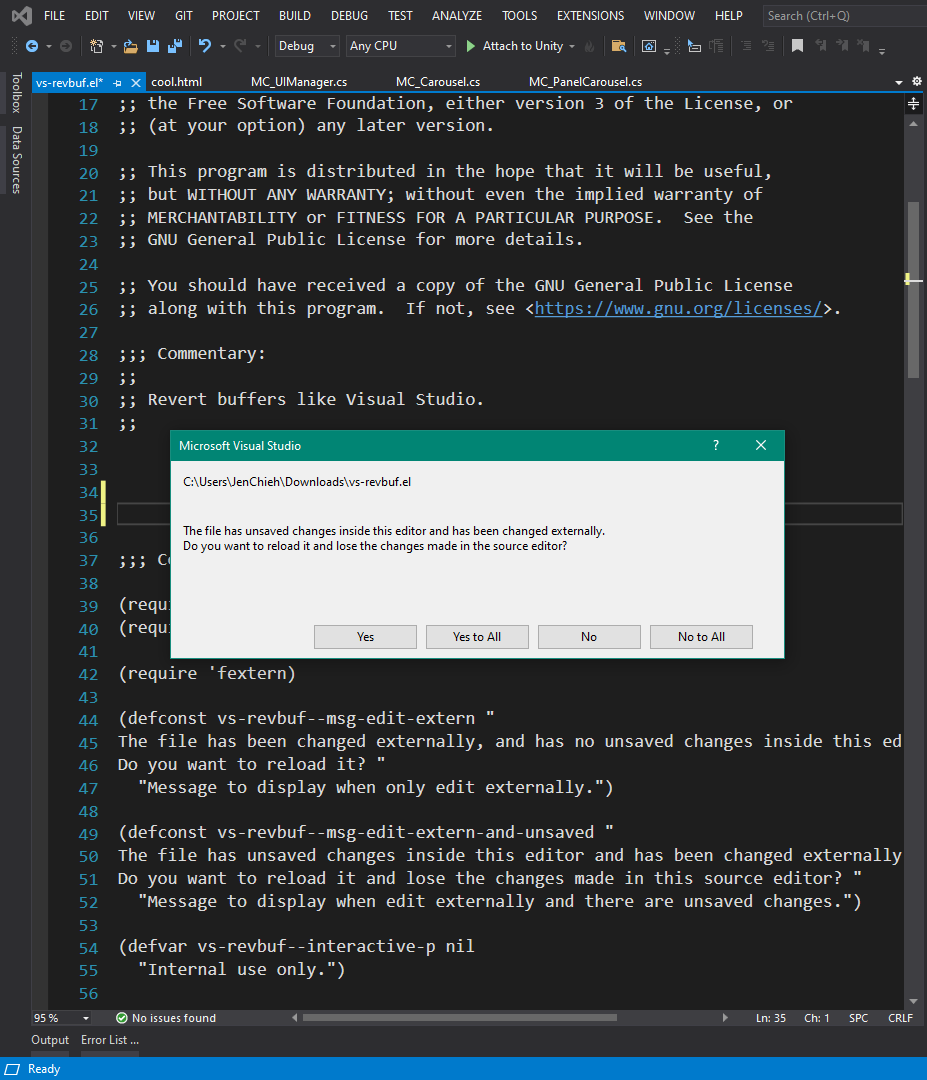Image resolution: width=927 pixels, height=1080 pixels.
Task: Click the No issues found checkmark icon
Action: tap(122, 1018)
